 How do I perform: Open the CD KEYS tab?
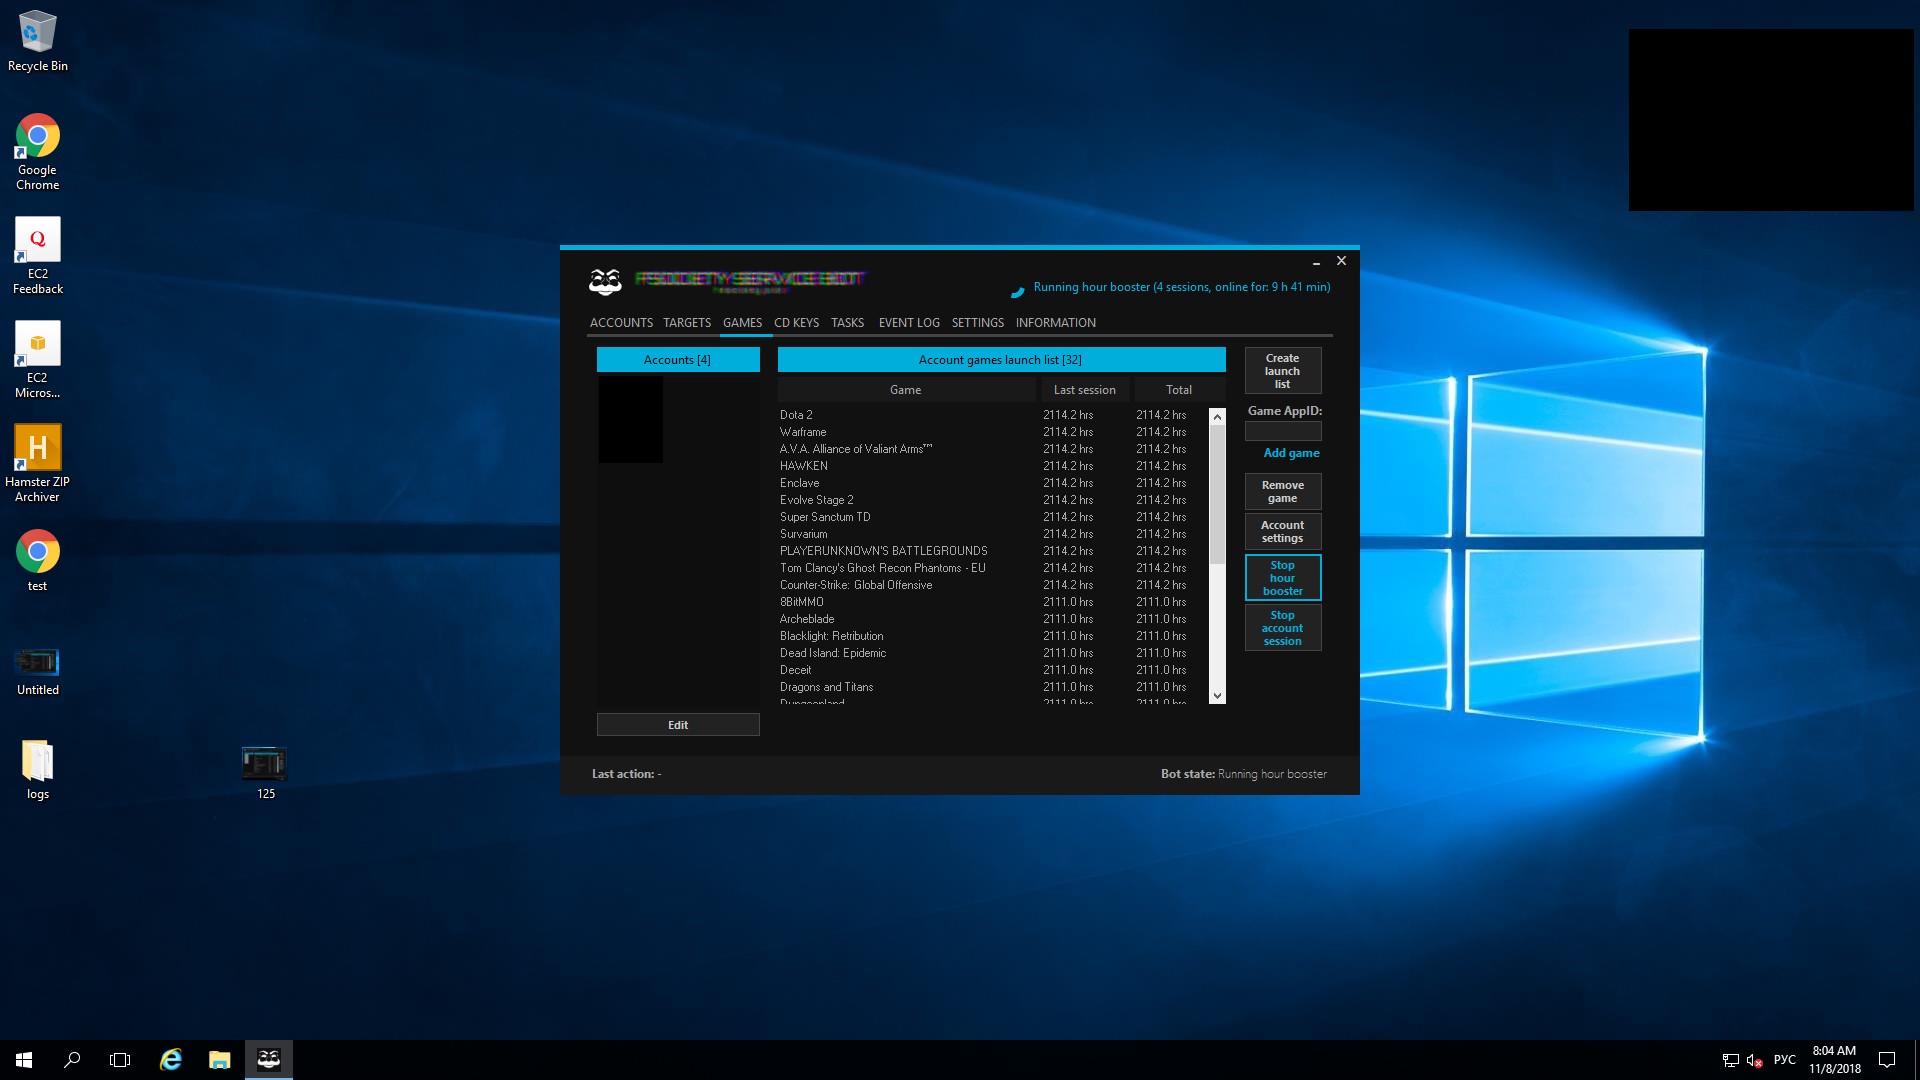(x=796, y=323)
